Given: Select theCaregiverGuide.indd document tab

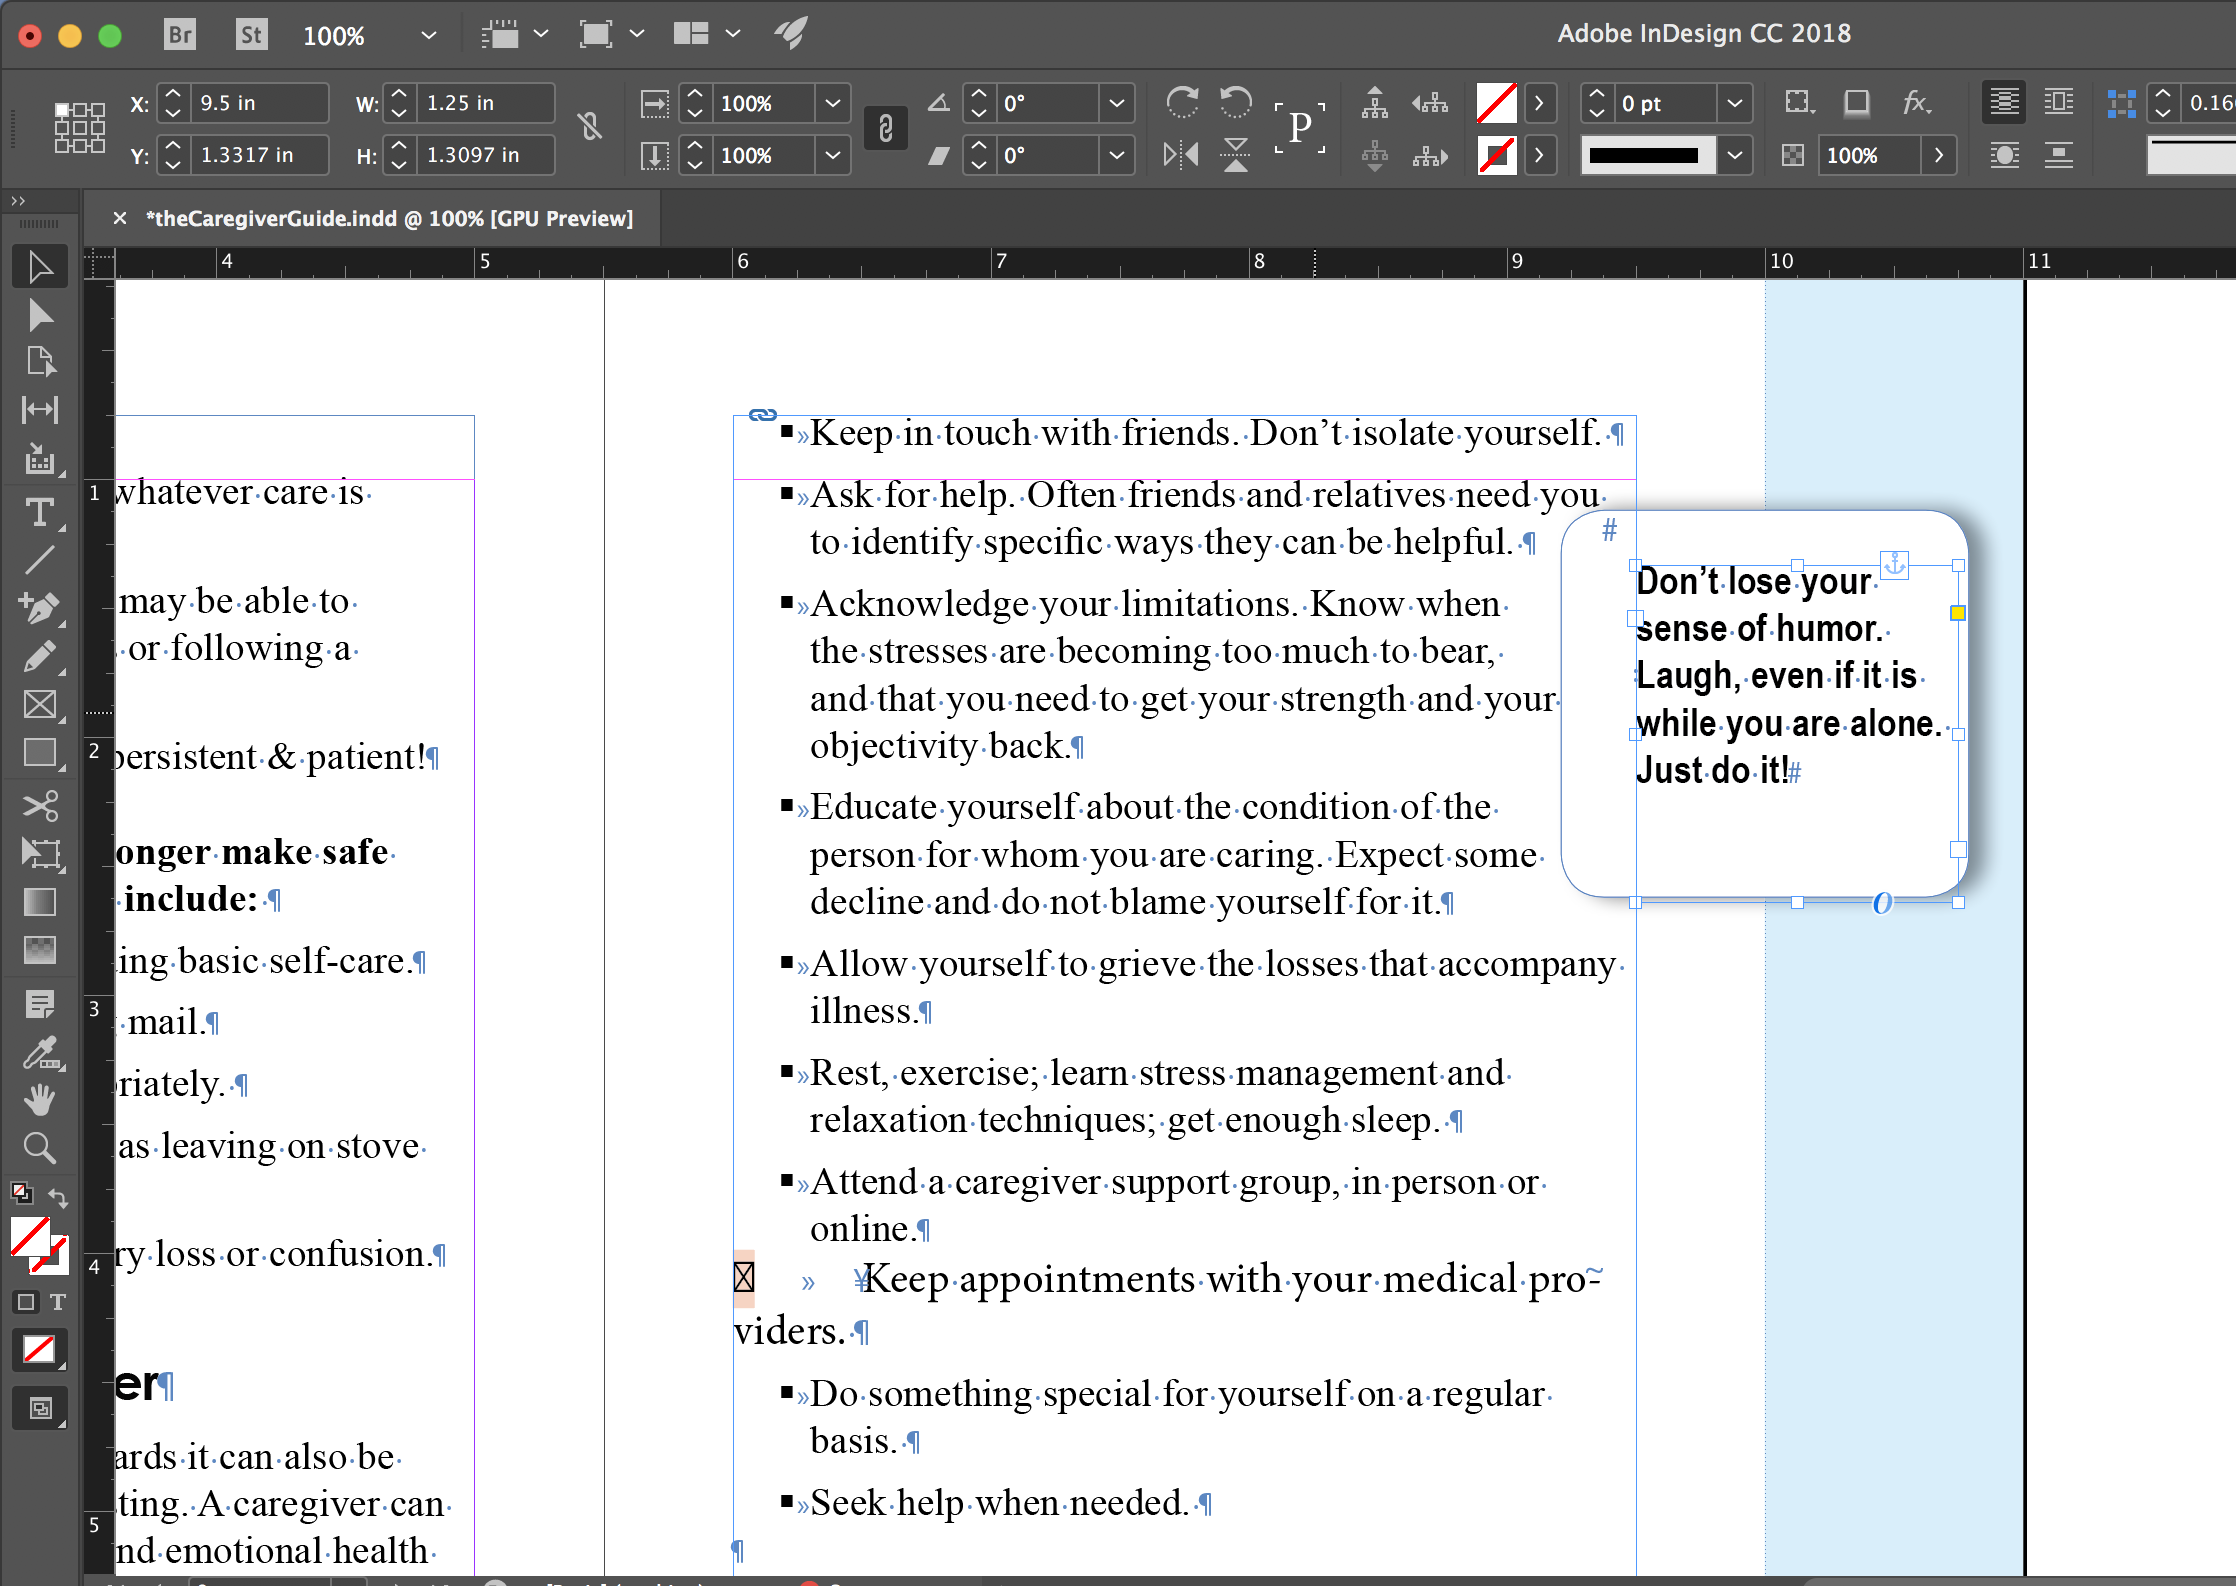Looking at the screenshot, I should [x=390, y=218].
